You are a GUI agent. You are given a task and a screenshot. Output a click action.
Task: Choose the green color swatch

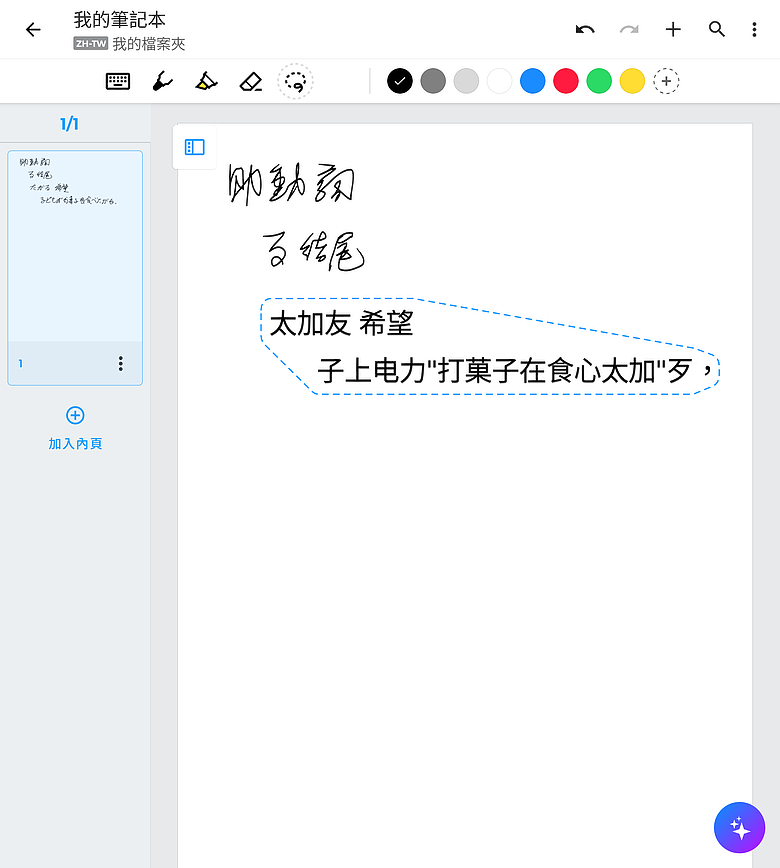tap(599, 81)
